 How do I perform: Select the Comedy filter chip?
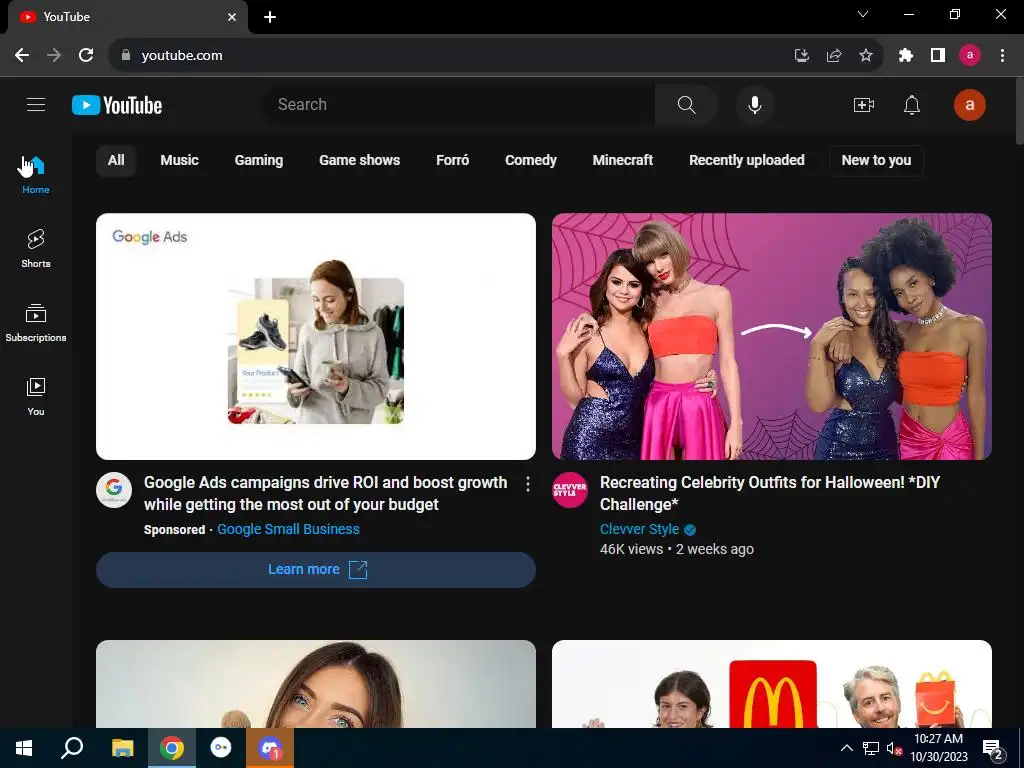[531, 161]
